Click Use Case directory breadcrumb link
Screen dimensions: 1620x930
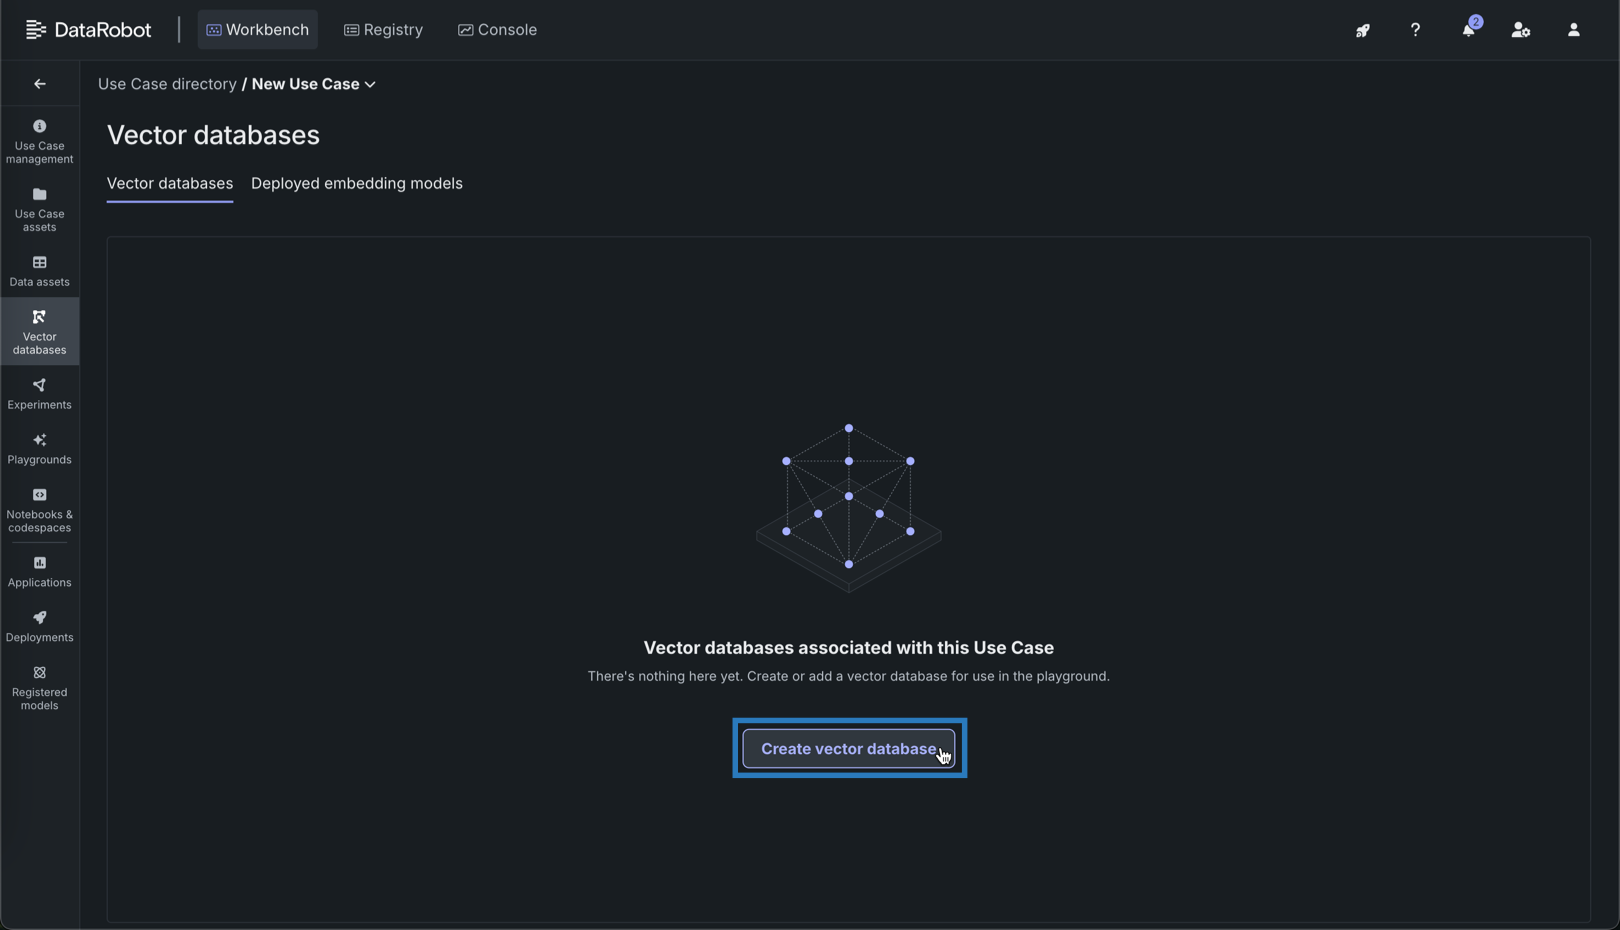click(167, 84)
